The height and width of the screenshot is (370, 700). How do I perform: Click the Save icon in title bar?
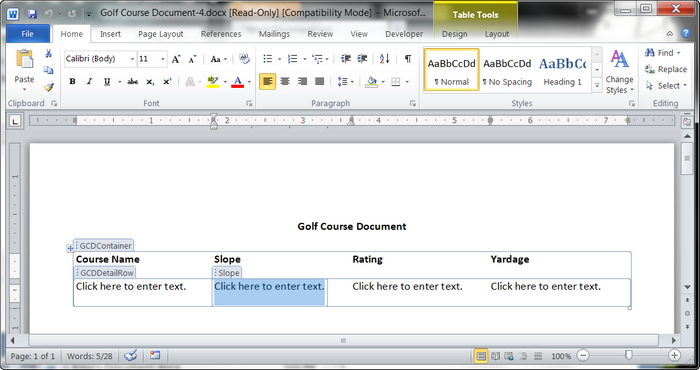[x=32, y=14]
